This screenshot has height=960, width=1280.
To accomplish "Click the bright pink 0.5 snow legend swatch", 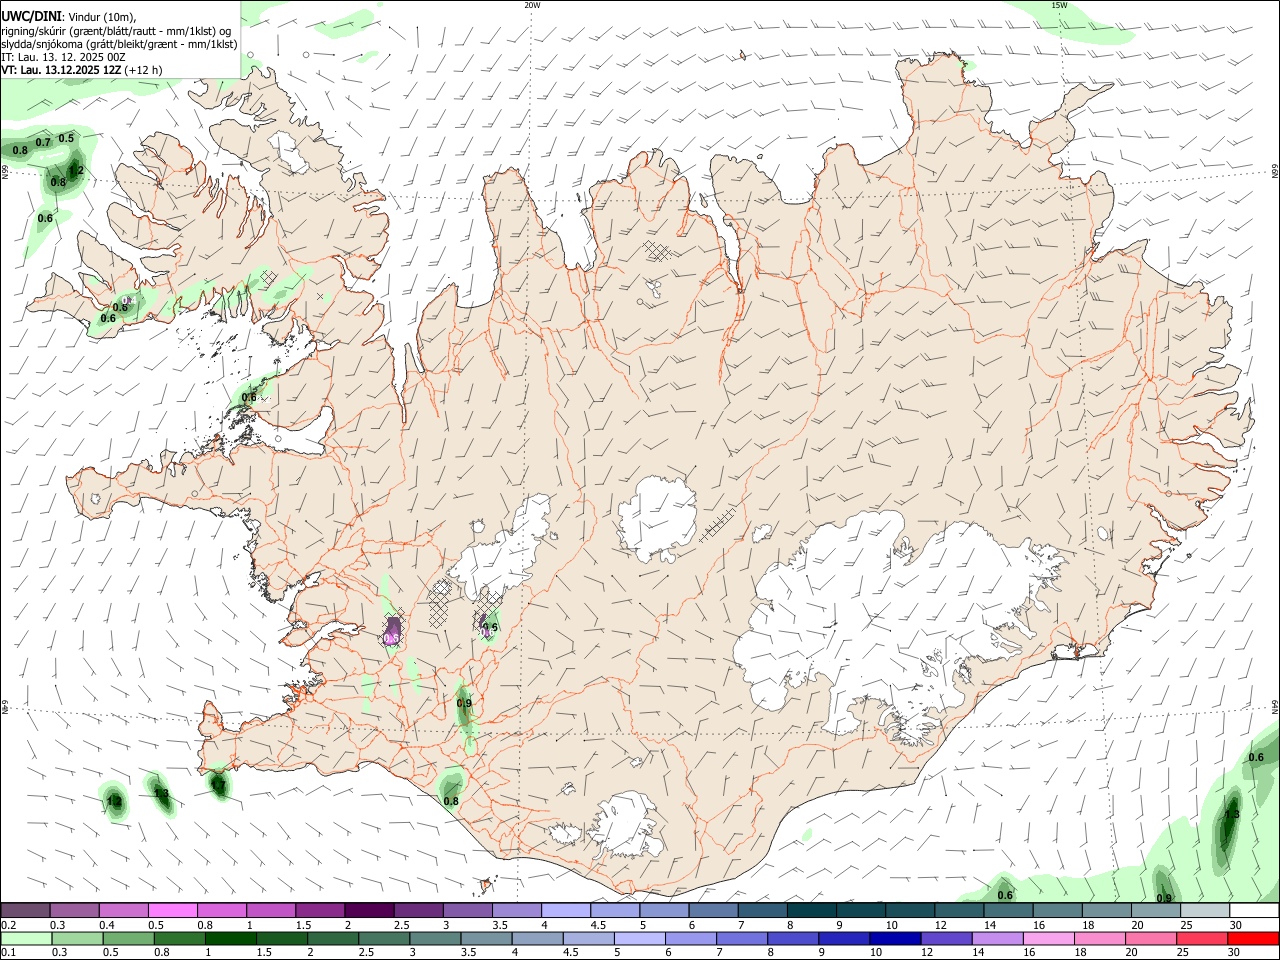I will [172, 911].
